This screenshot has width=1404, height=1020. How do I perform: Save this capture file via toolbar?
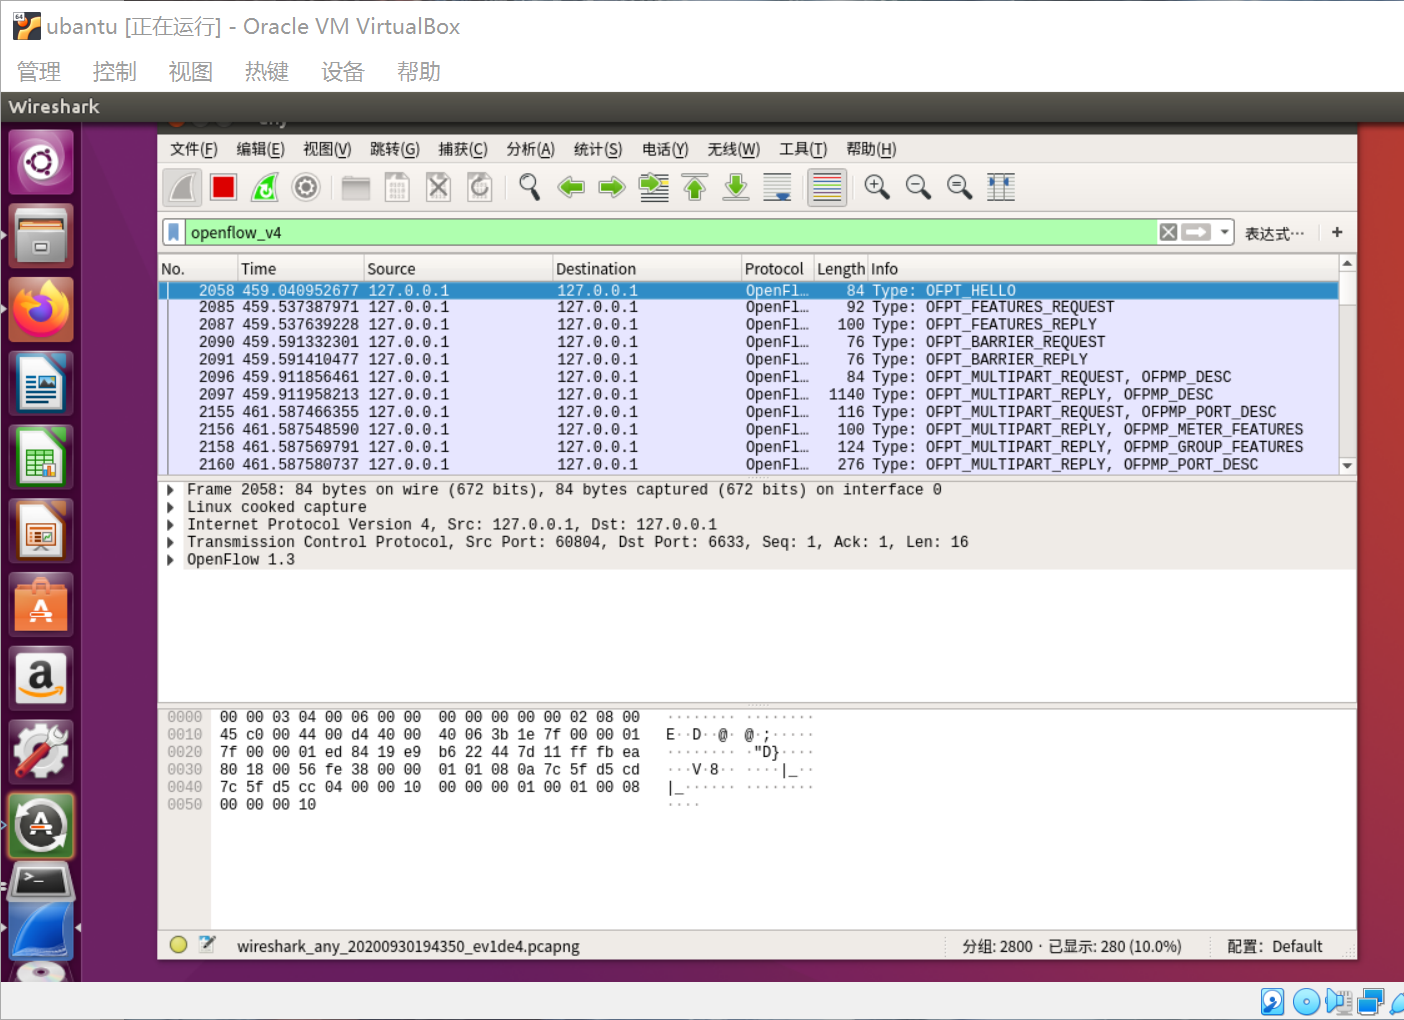tap(397, 187)
